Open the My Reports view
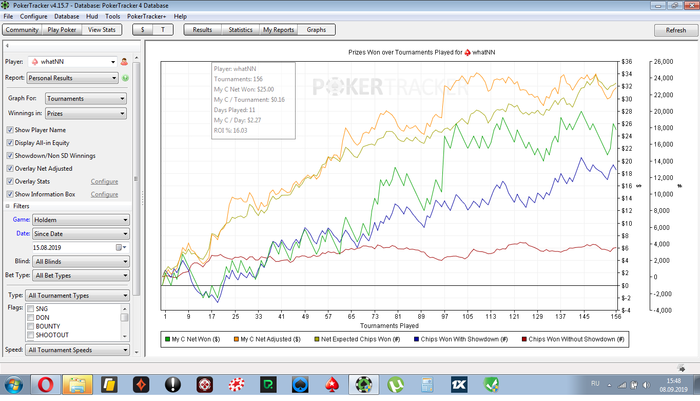 pos(279,29)
